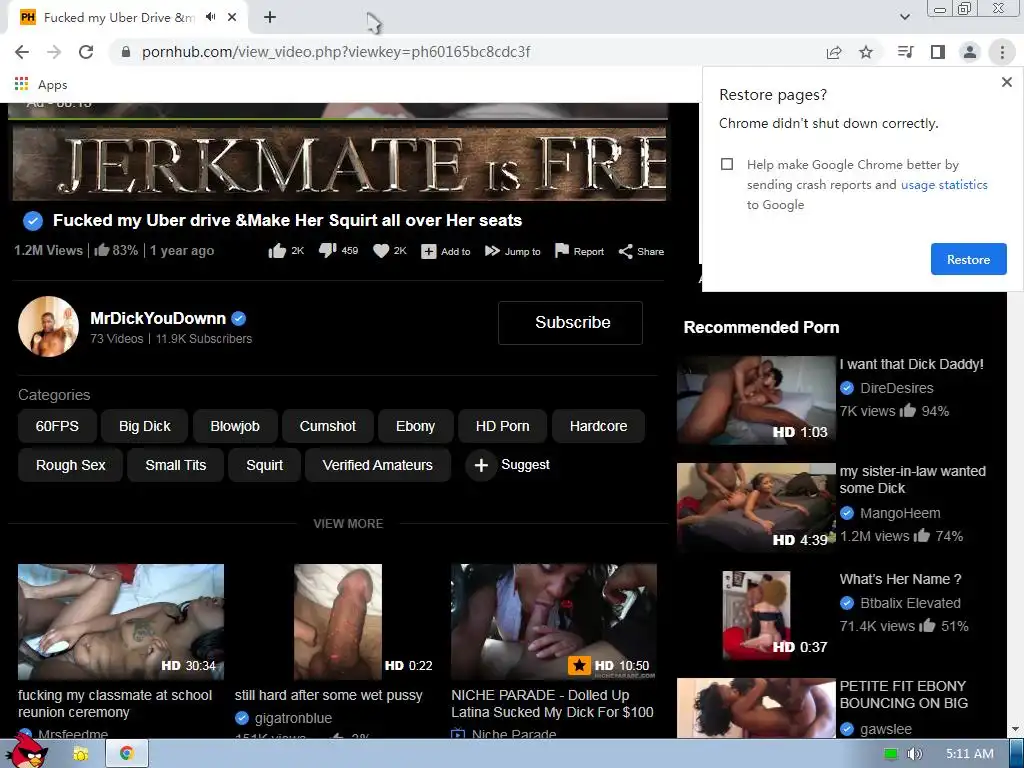Click the verified badge beside the uploader name
Viewport: 1024px width, 768px height.
click(x=238, y=319)
